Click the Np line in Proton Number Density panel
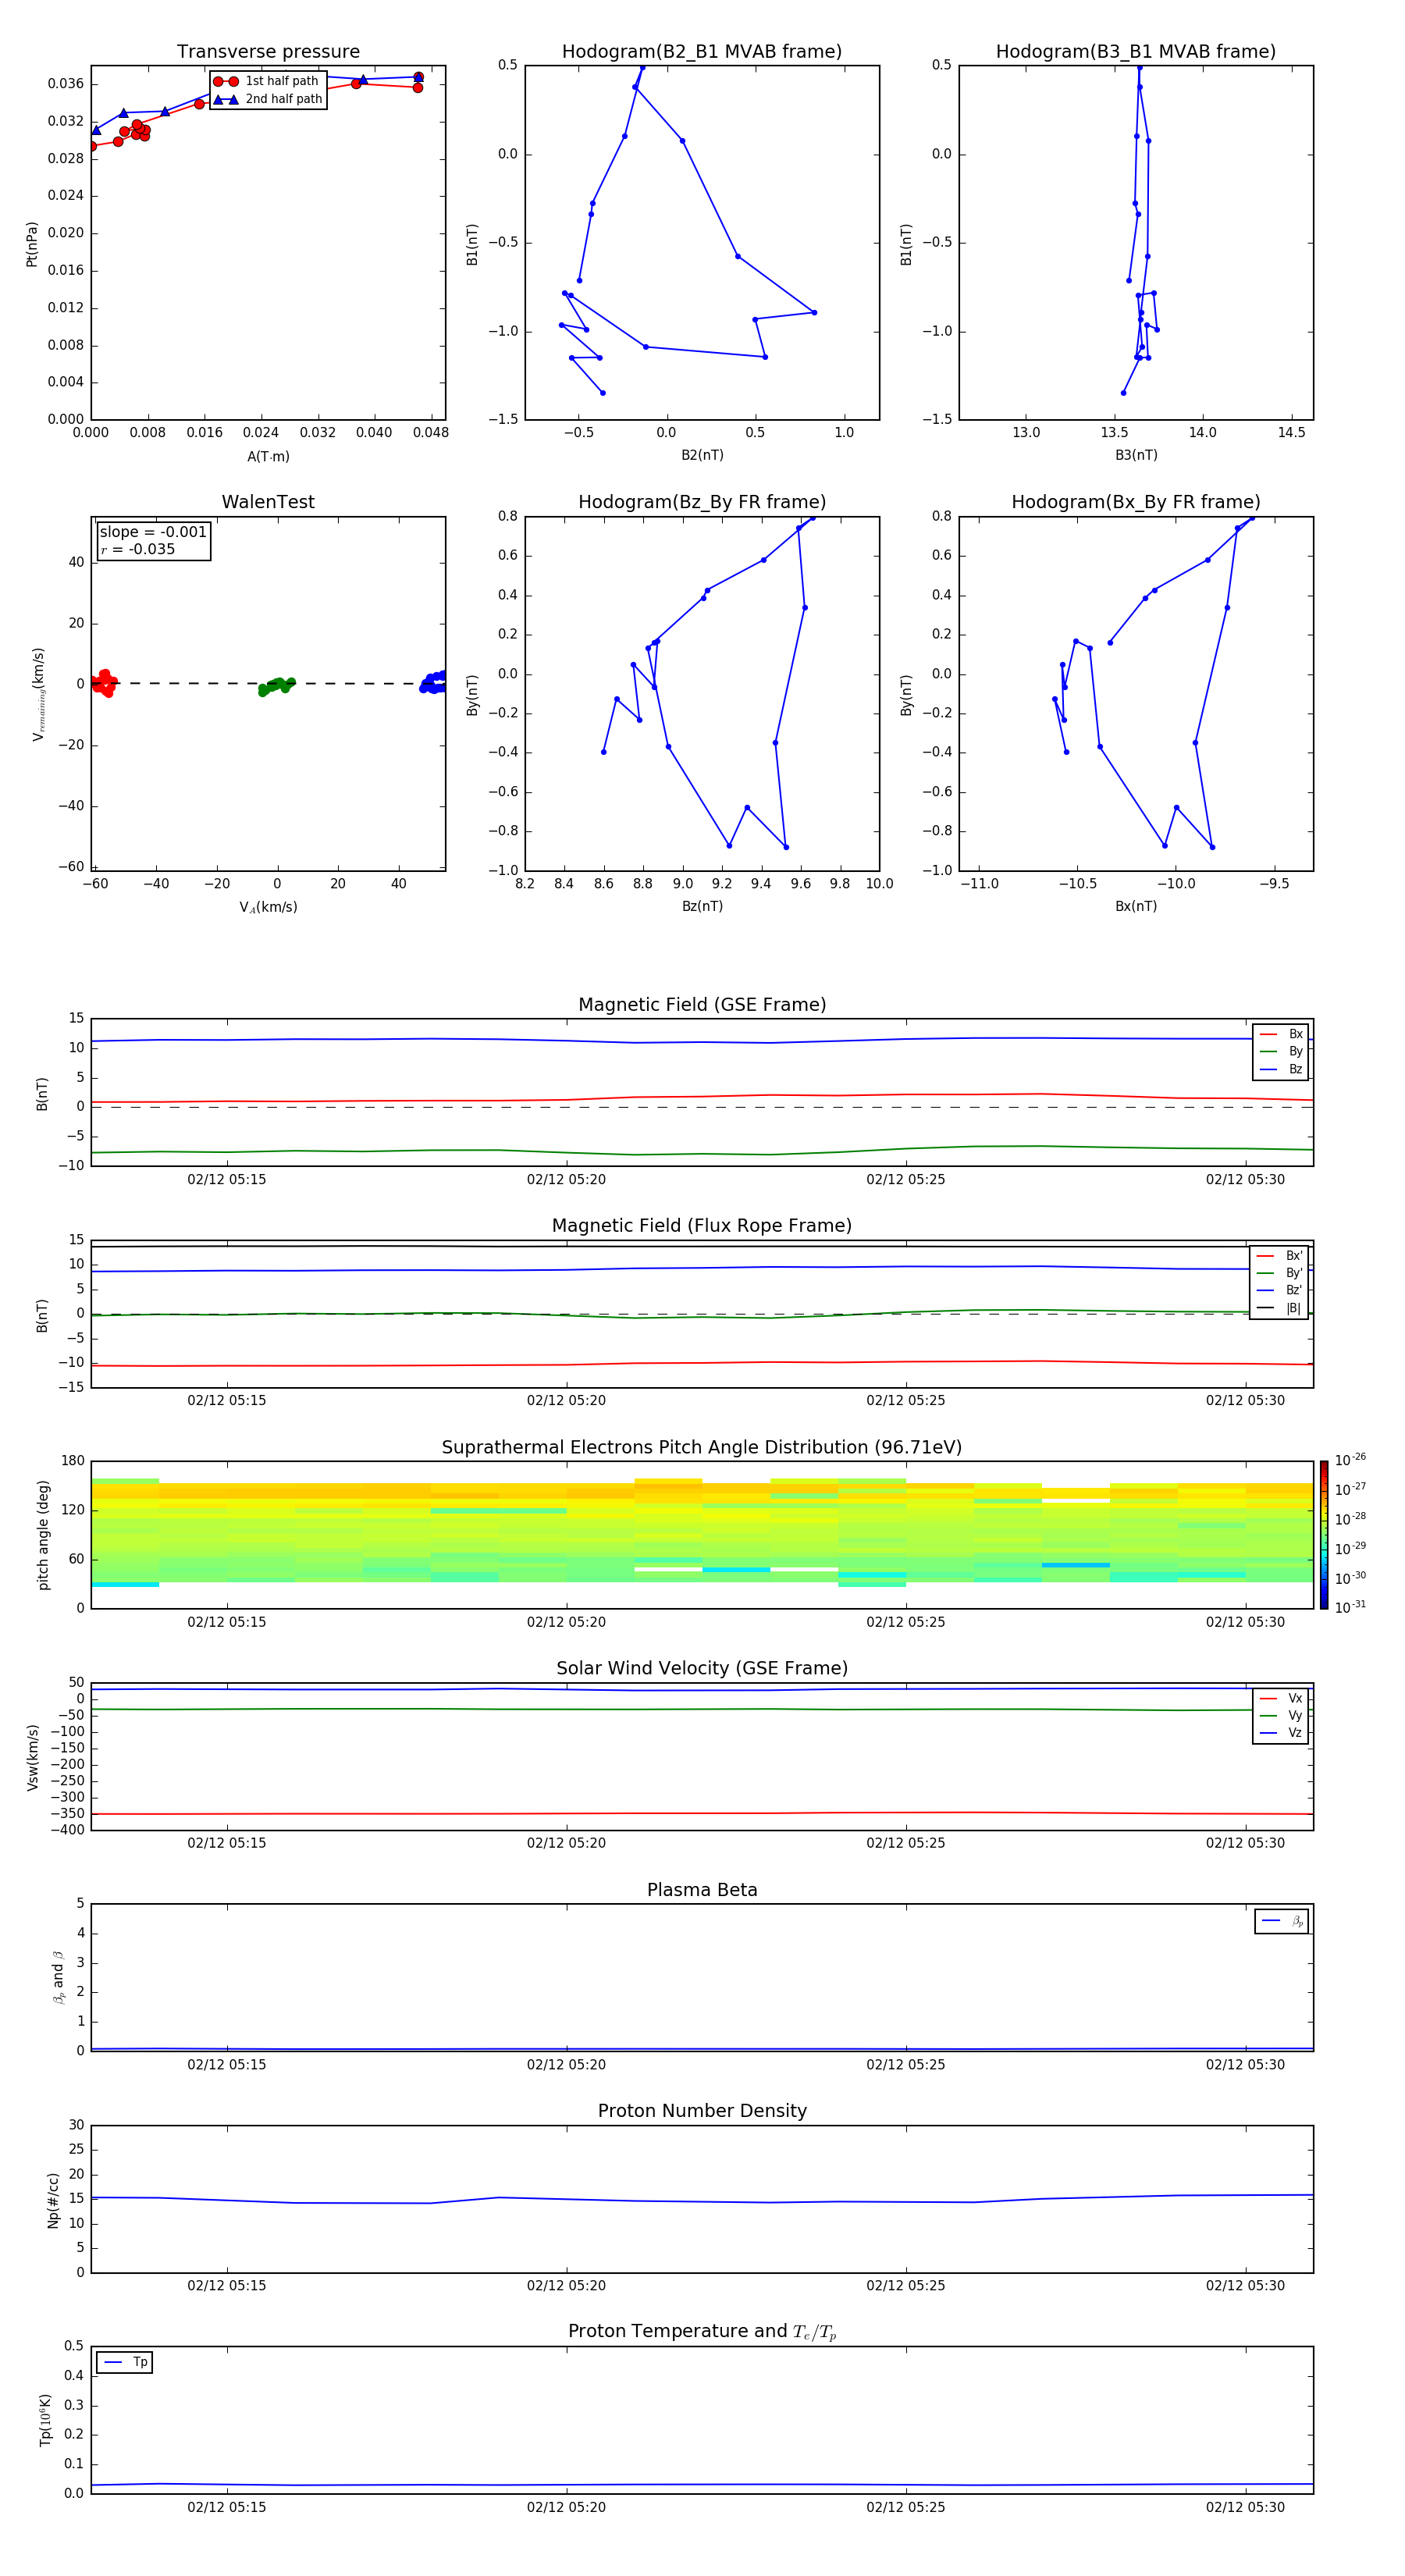 (702, 2200)
